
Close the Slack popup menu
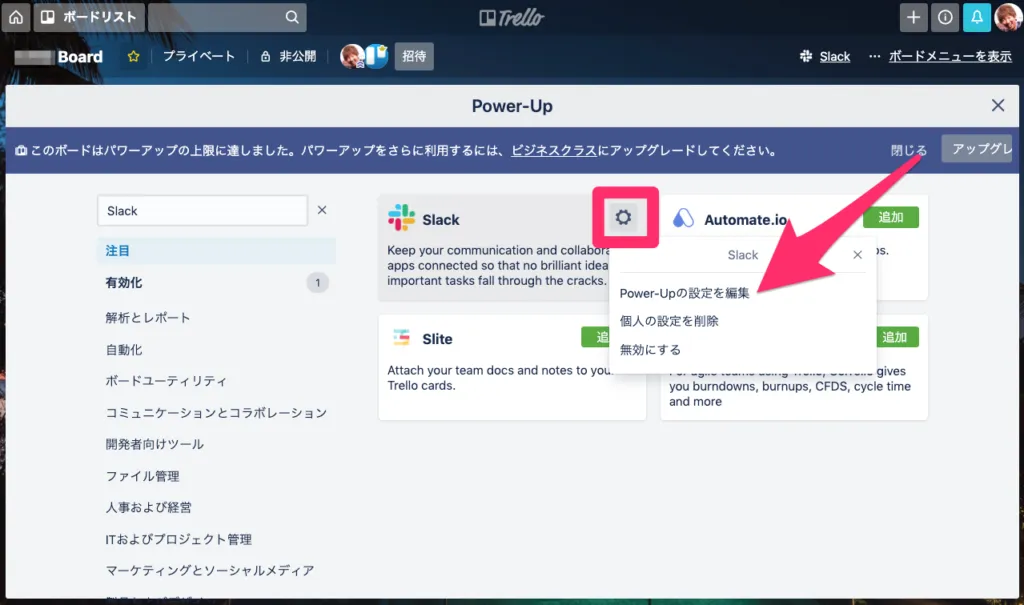coord(857,255)
